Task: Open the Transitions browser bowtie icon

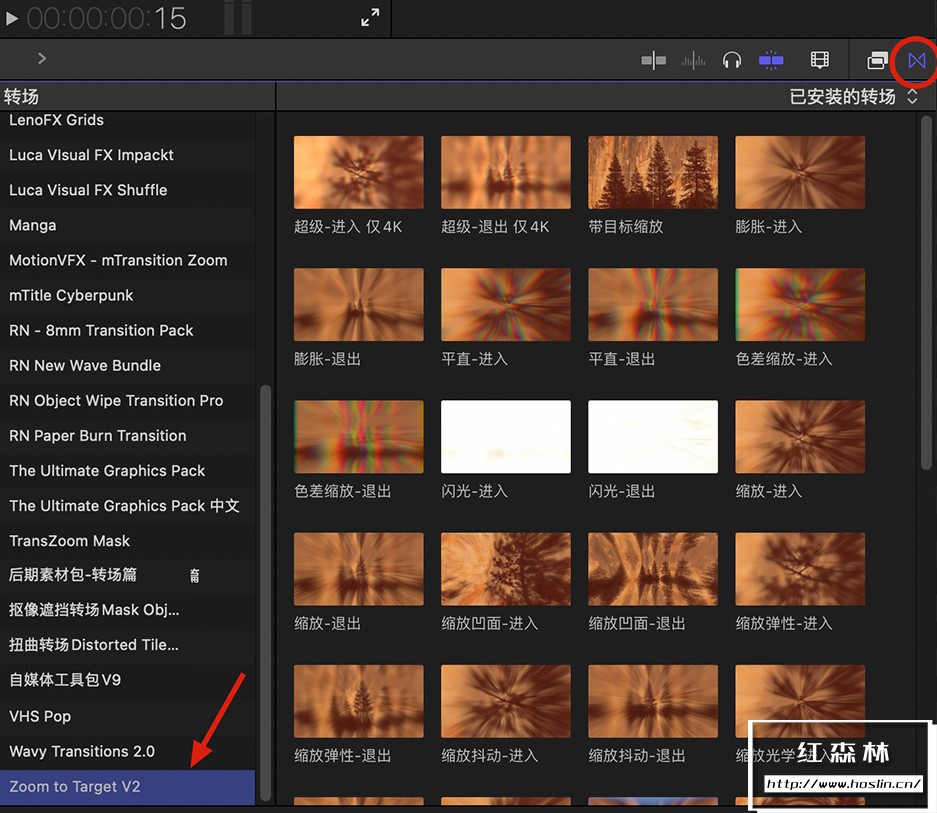Action: point(916,61)
